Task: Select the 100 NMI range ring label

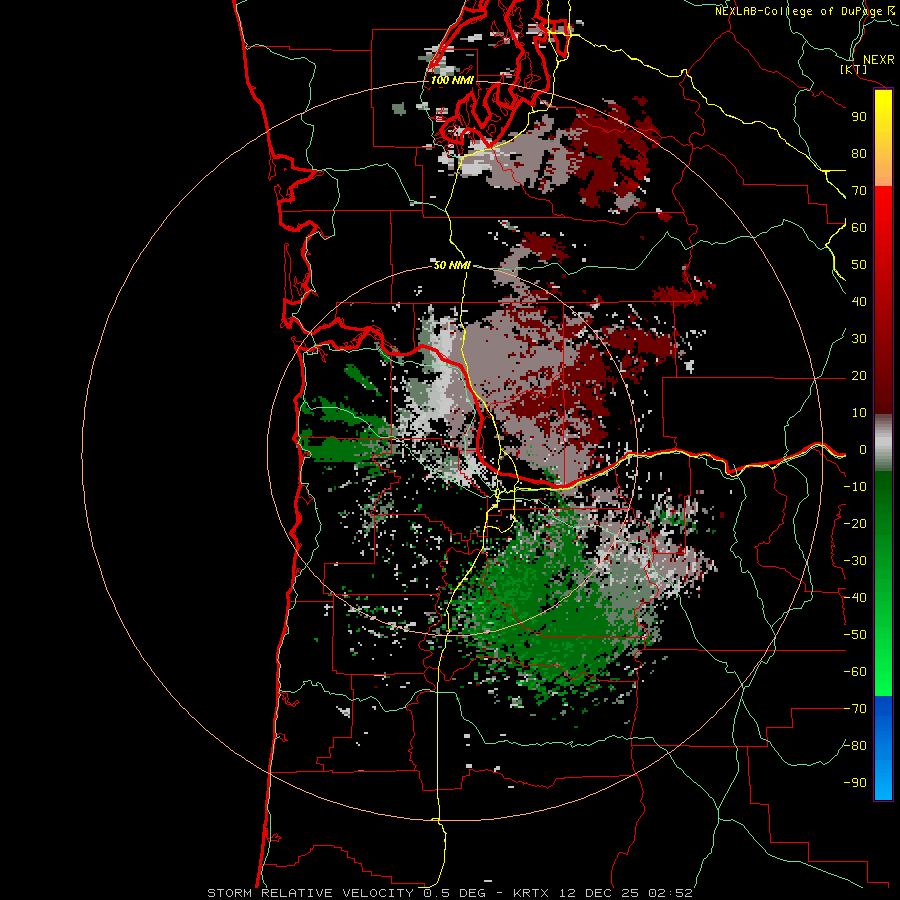Action: [452, 80]
